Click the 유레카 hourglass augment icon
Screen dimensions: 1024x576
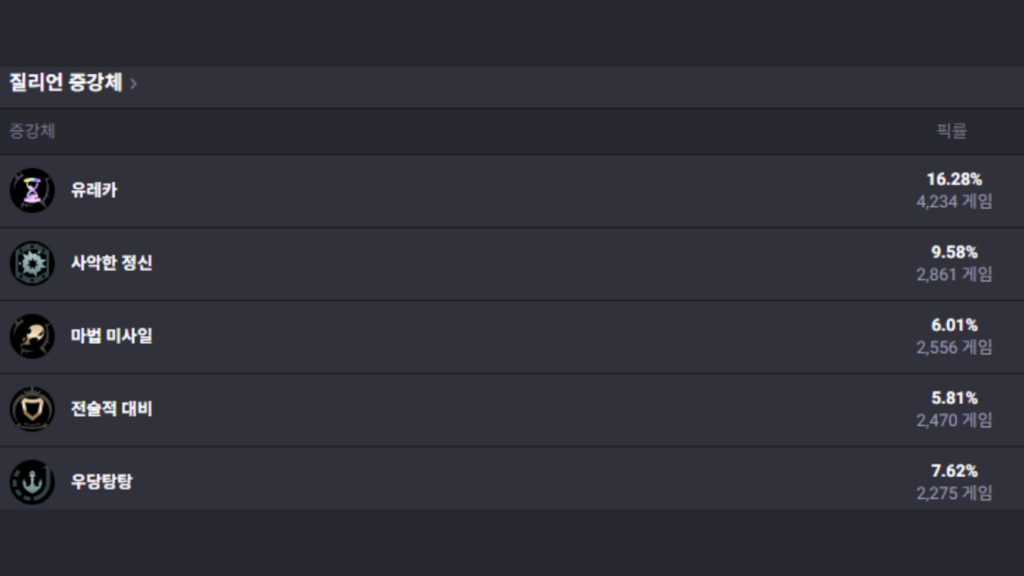[32, 190]
